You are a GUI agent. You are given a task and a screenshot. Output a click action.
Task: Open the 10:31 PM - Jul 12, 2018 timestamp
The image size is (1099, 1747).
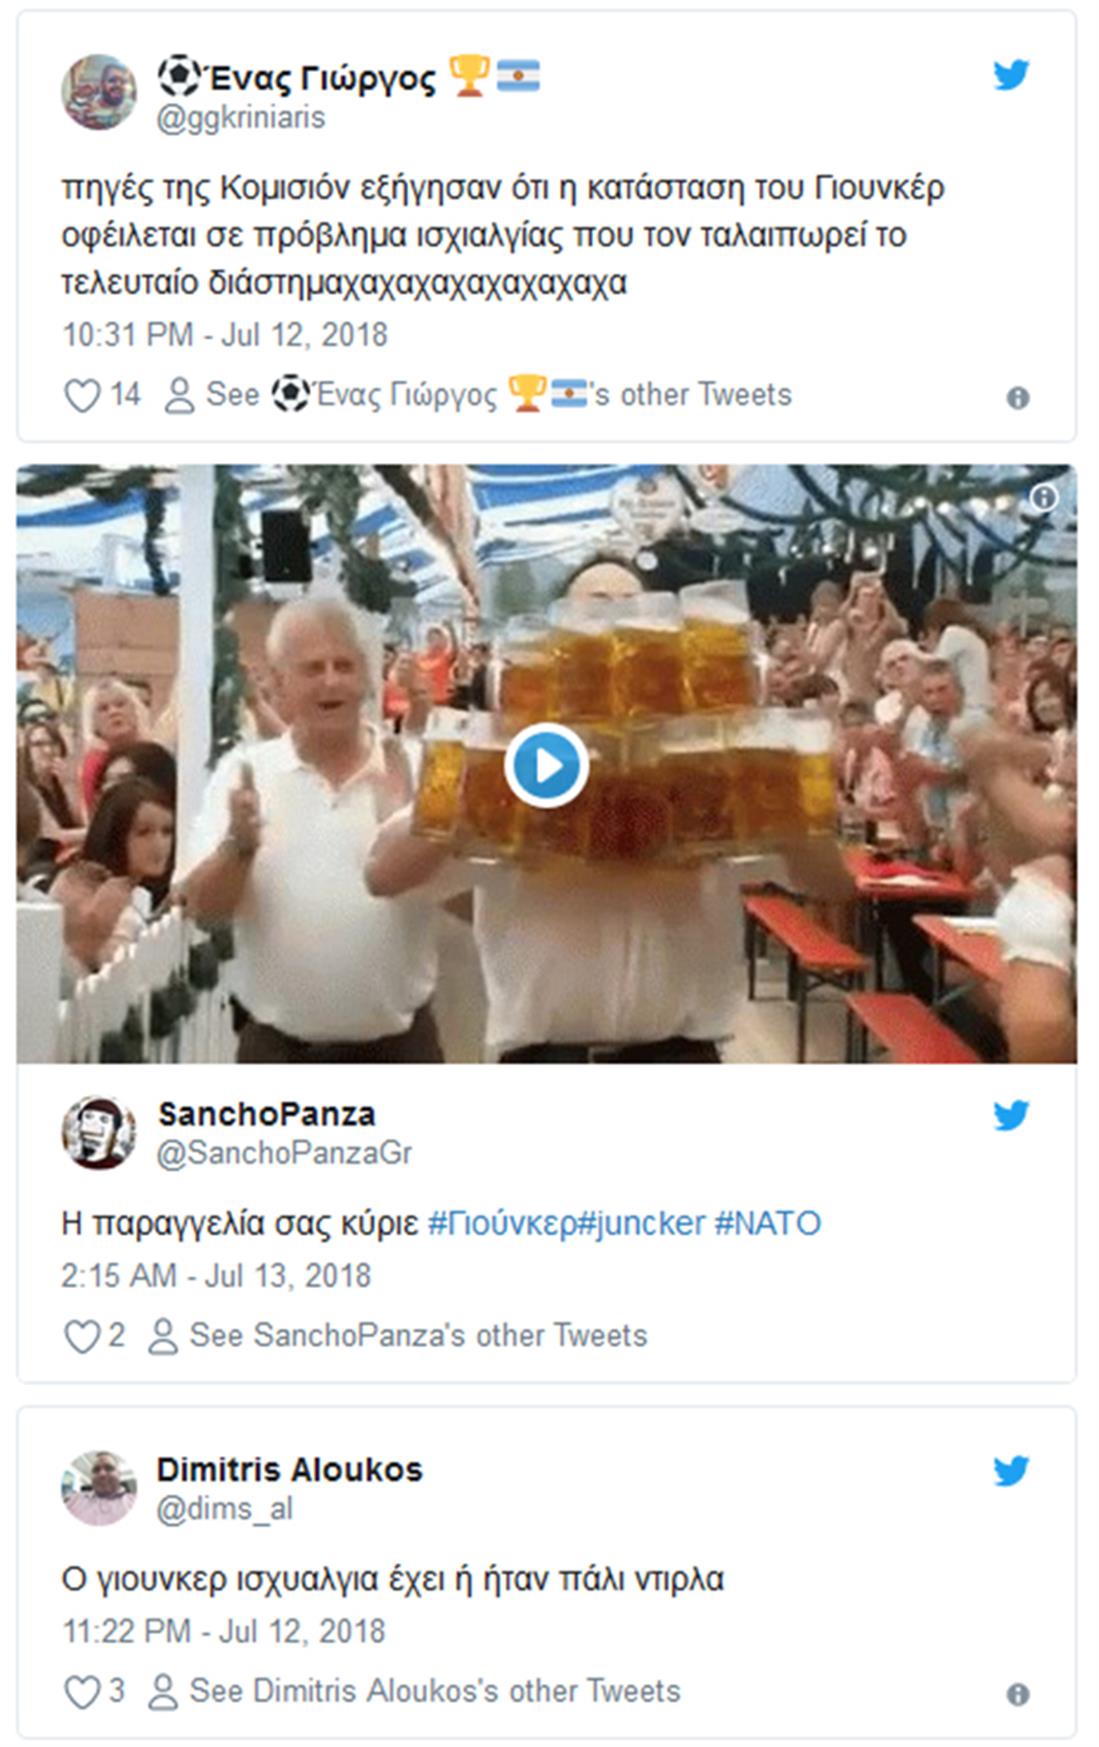point(225,335)
